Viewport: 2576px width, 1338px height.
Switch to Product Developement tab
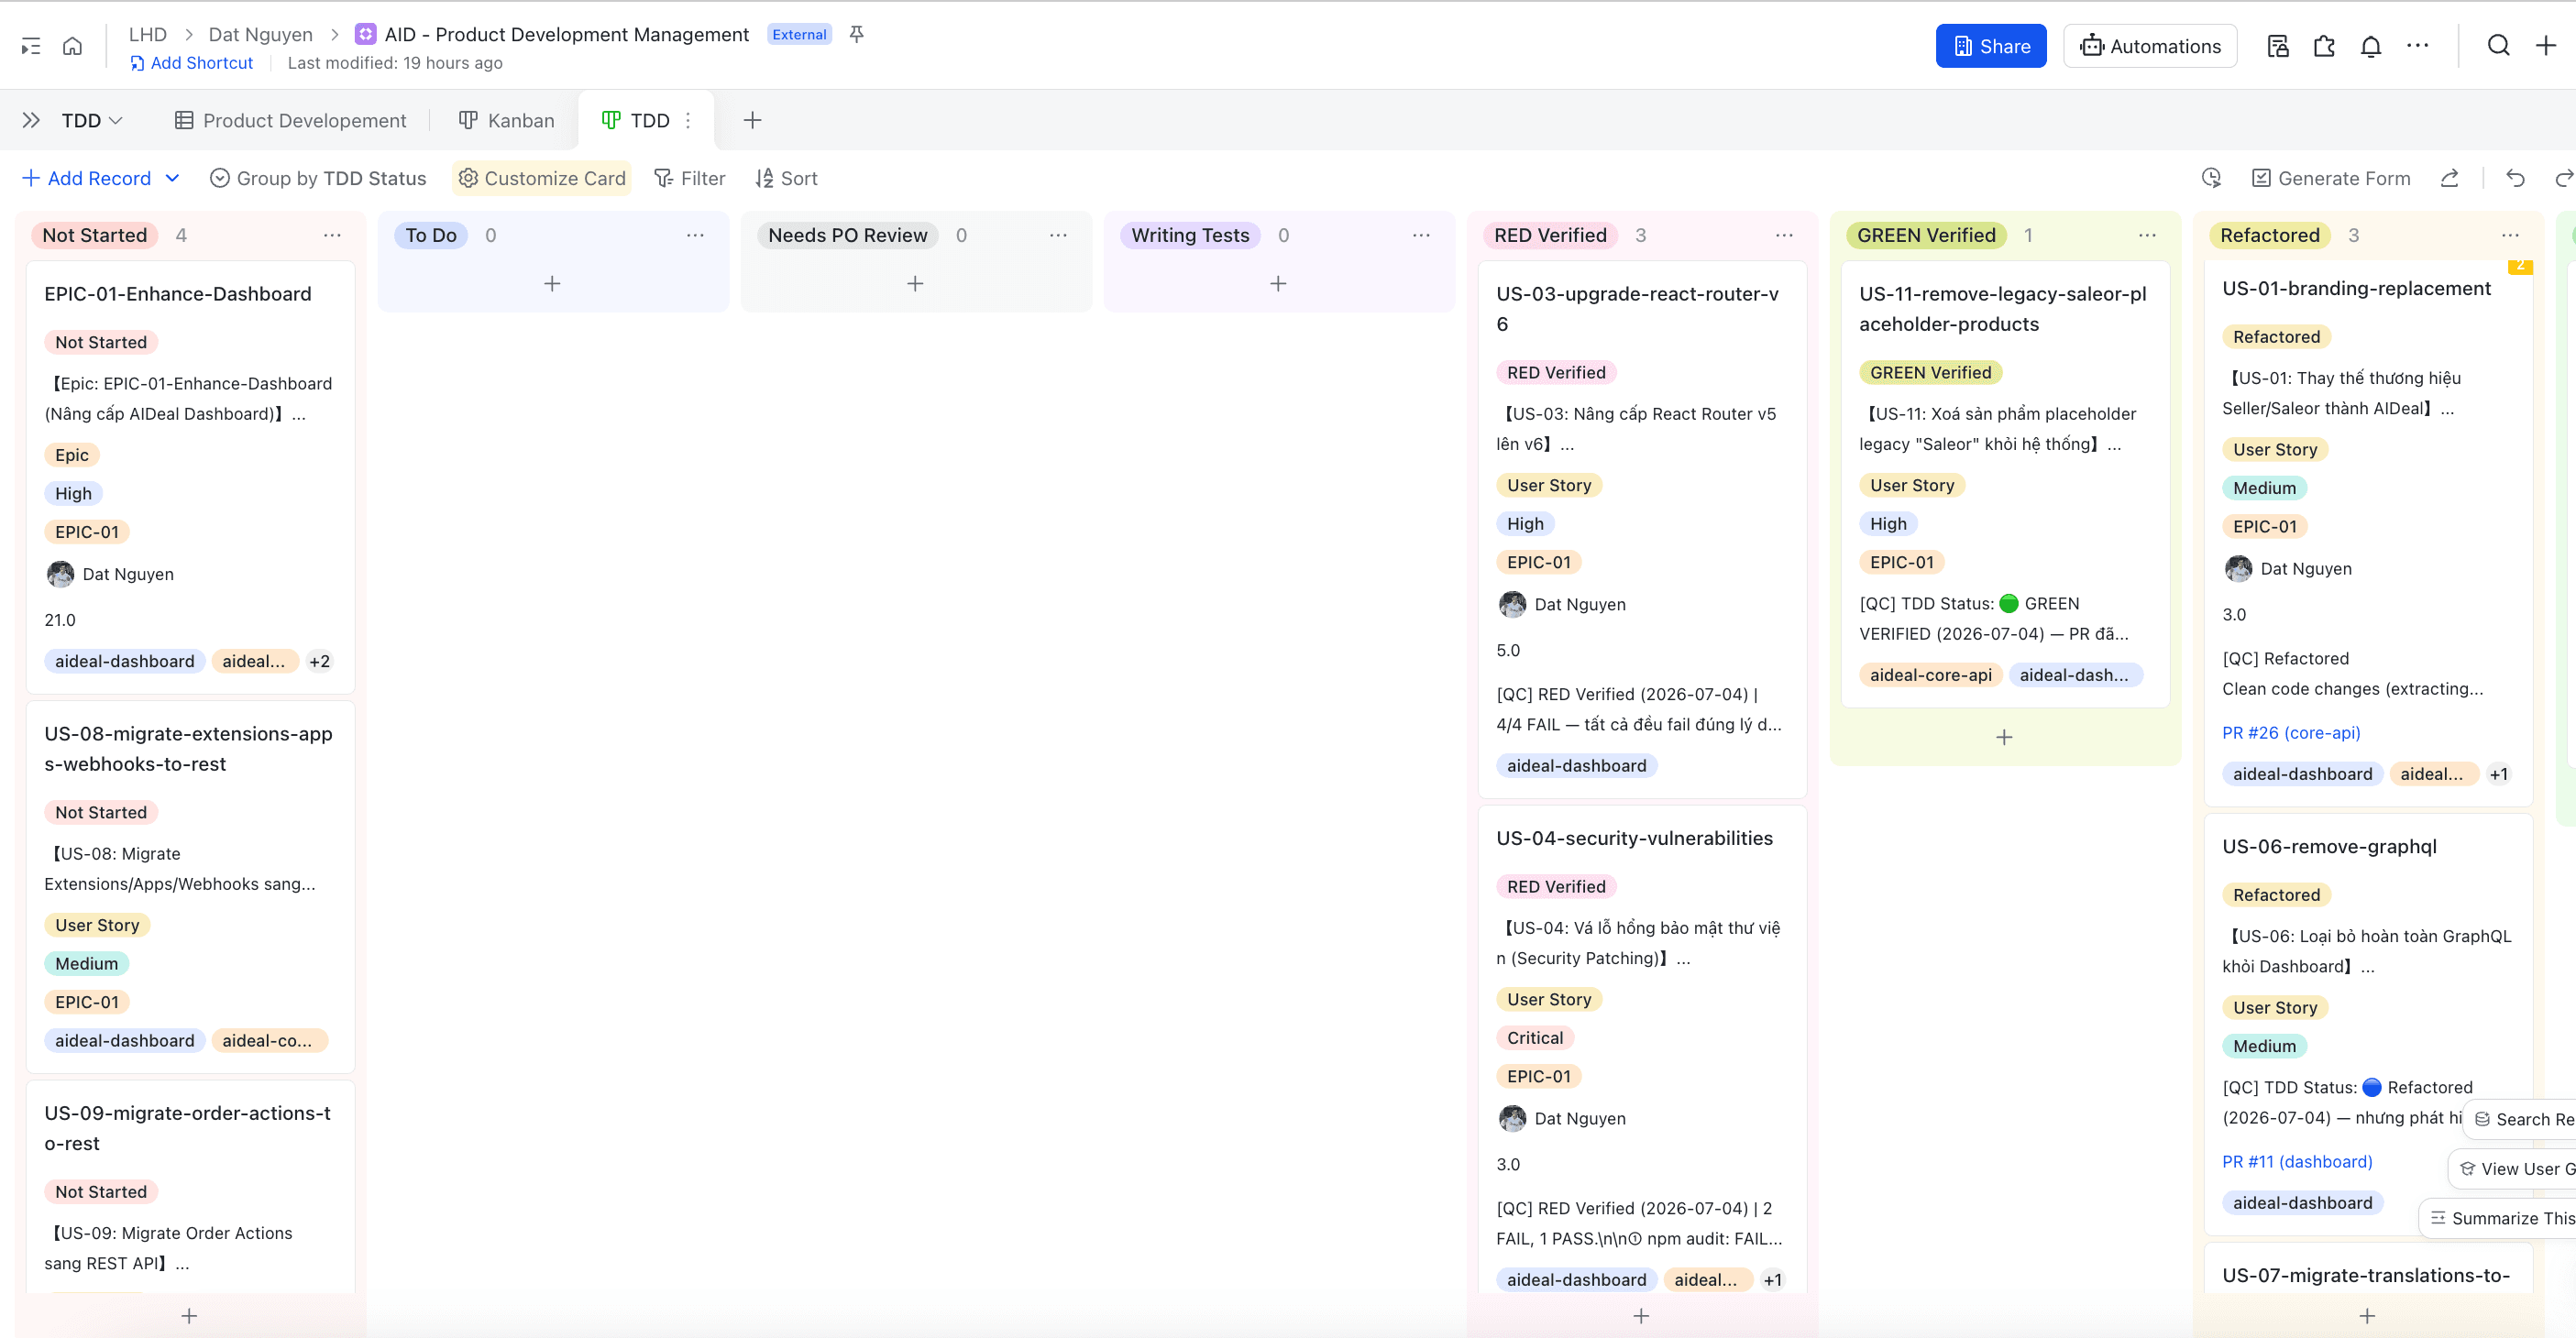[290, 120]
